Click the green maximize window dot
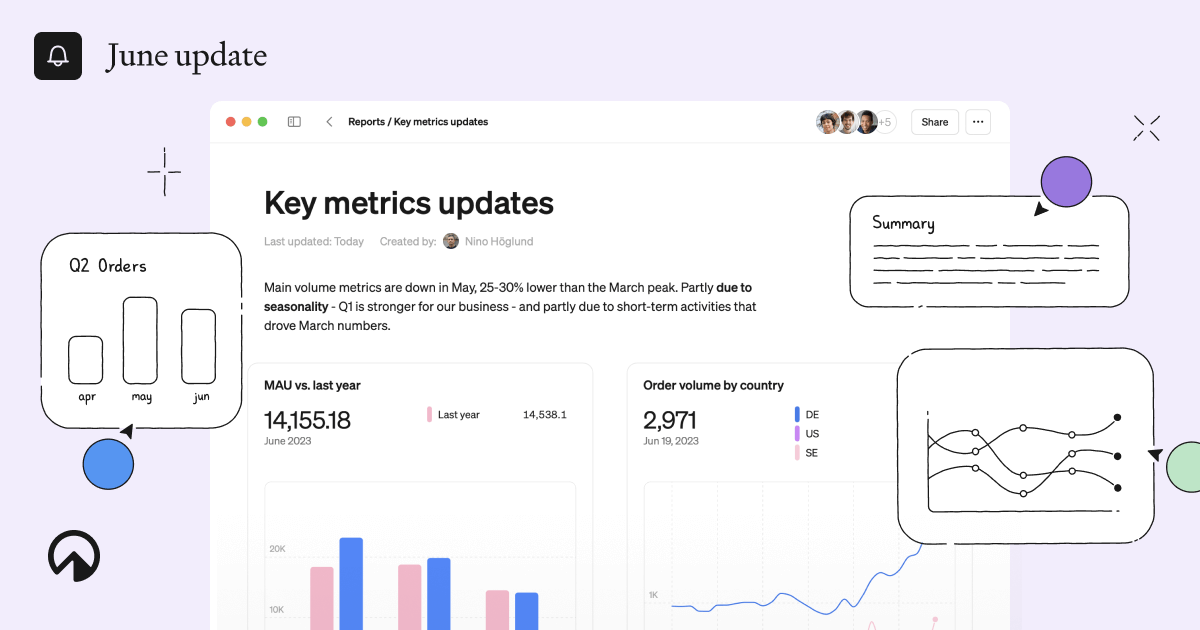 point(262,122)
